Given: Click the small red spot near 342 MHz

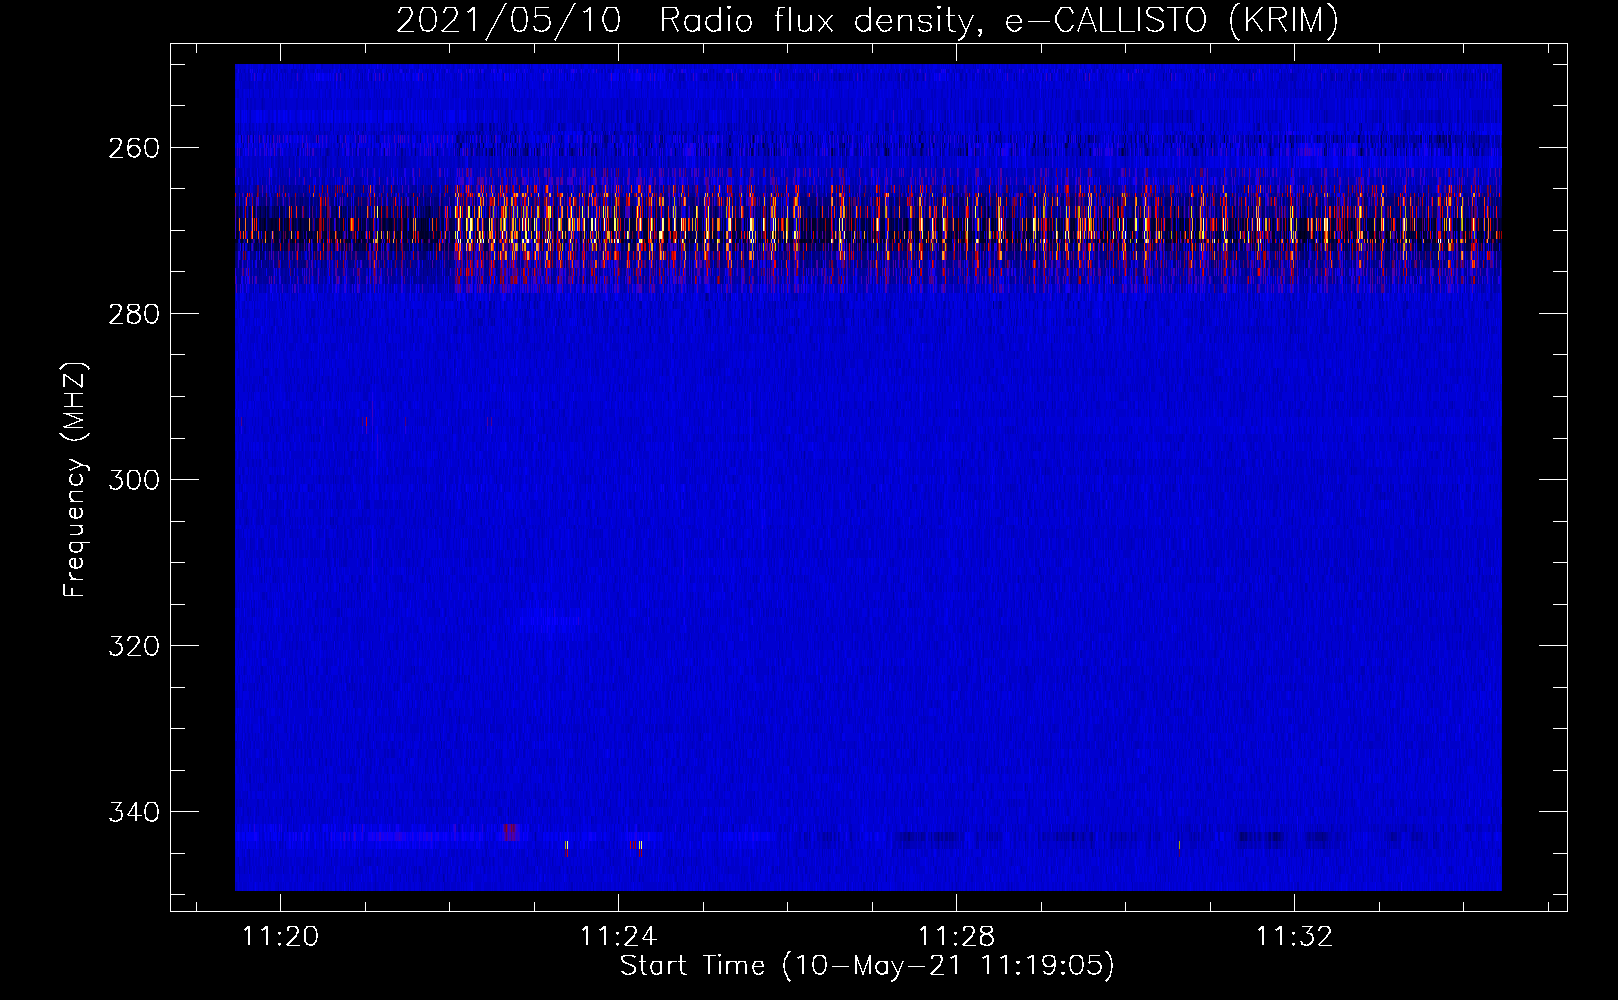Looking at the screenshot, I should (511, 832).
